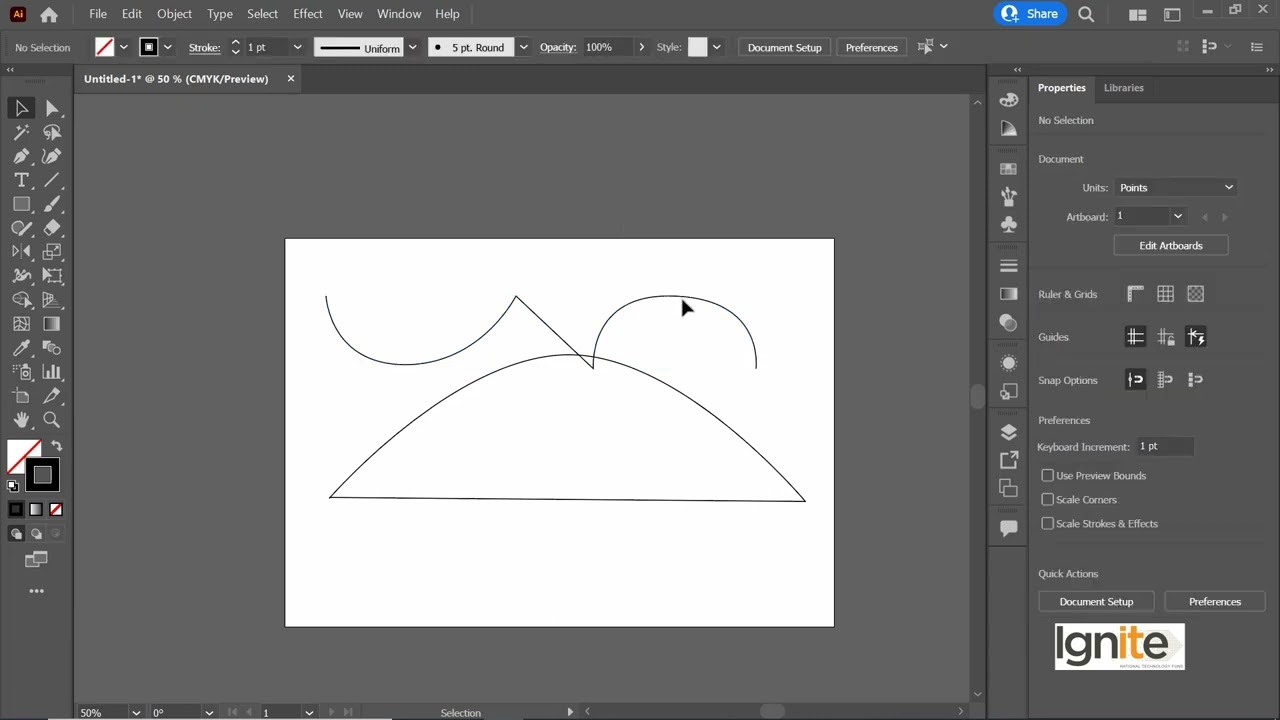
Task: Open the 50% zoom level dropdown
Action: click(136, 712)
